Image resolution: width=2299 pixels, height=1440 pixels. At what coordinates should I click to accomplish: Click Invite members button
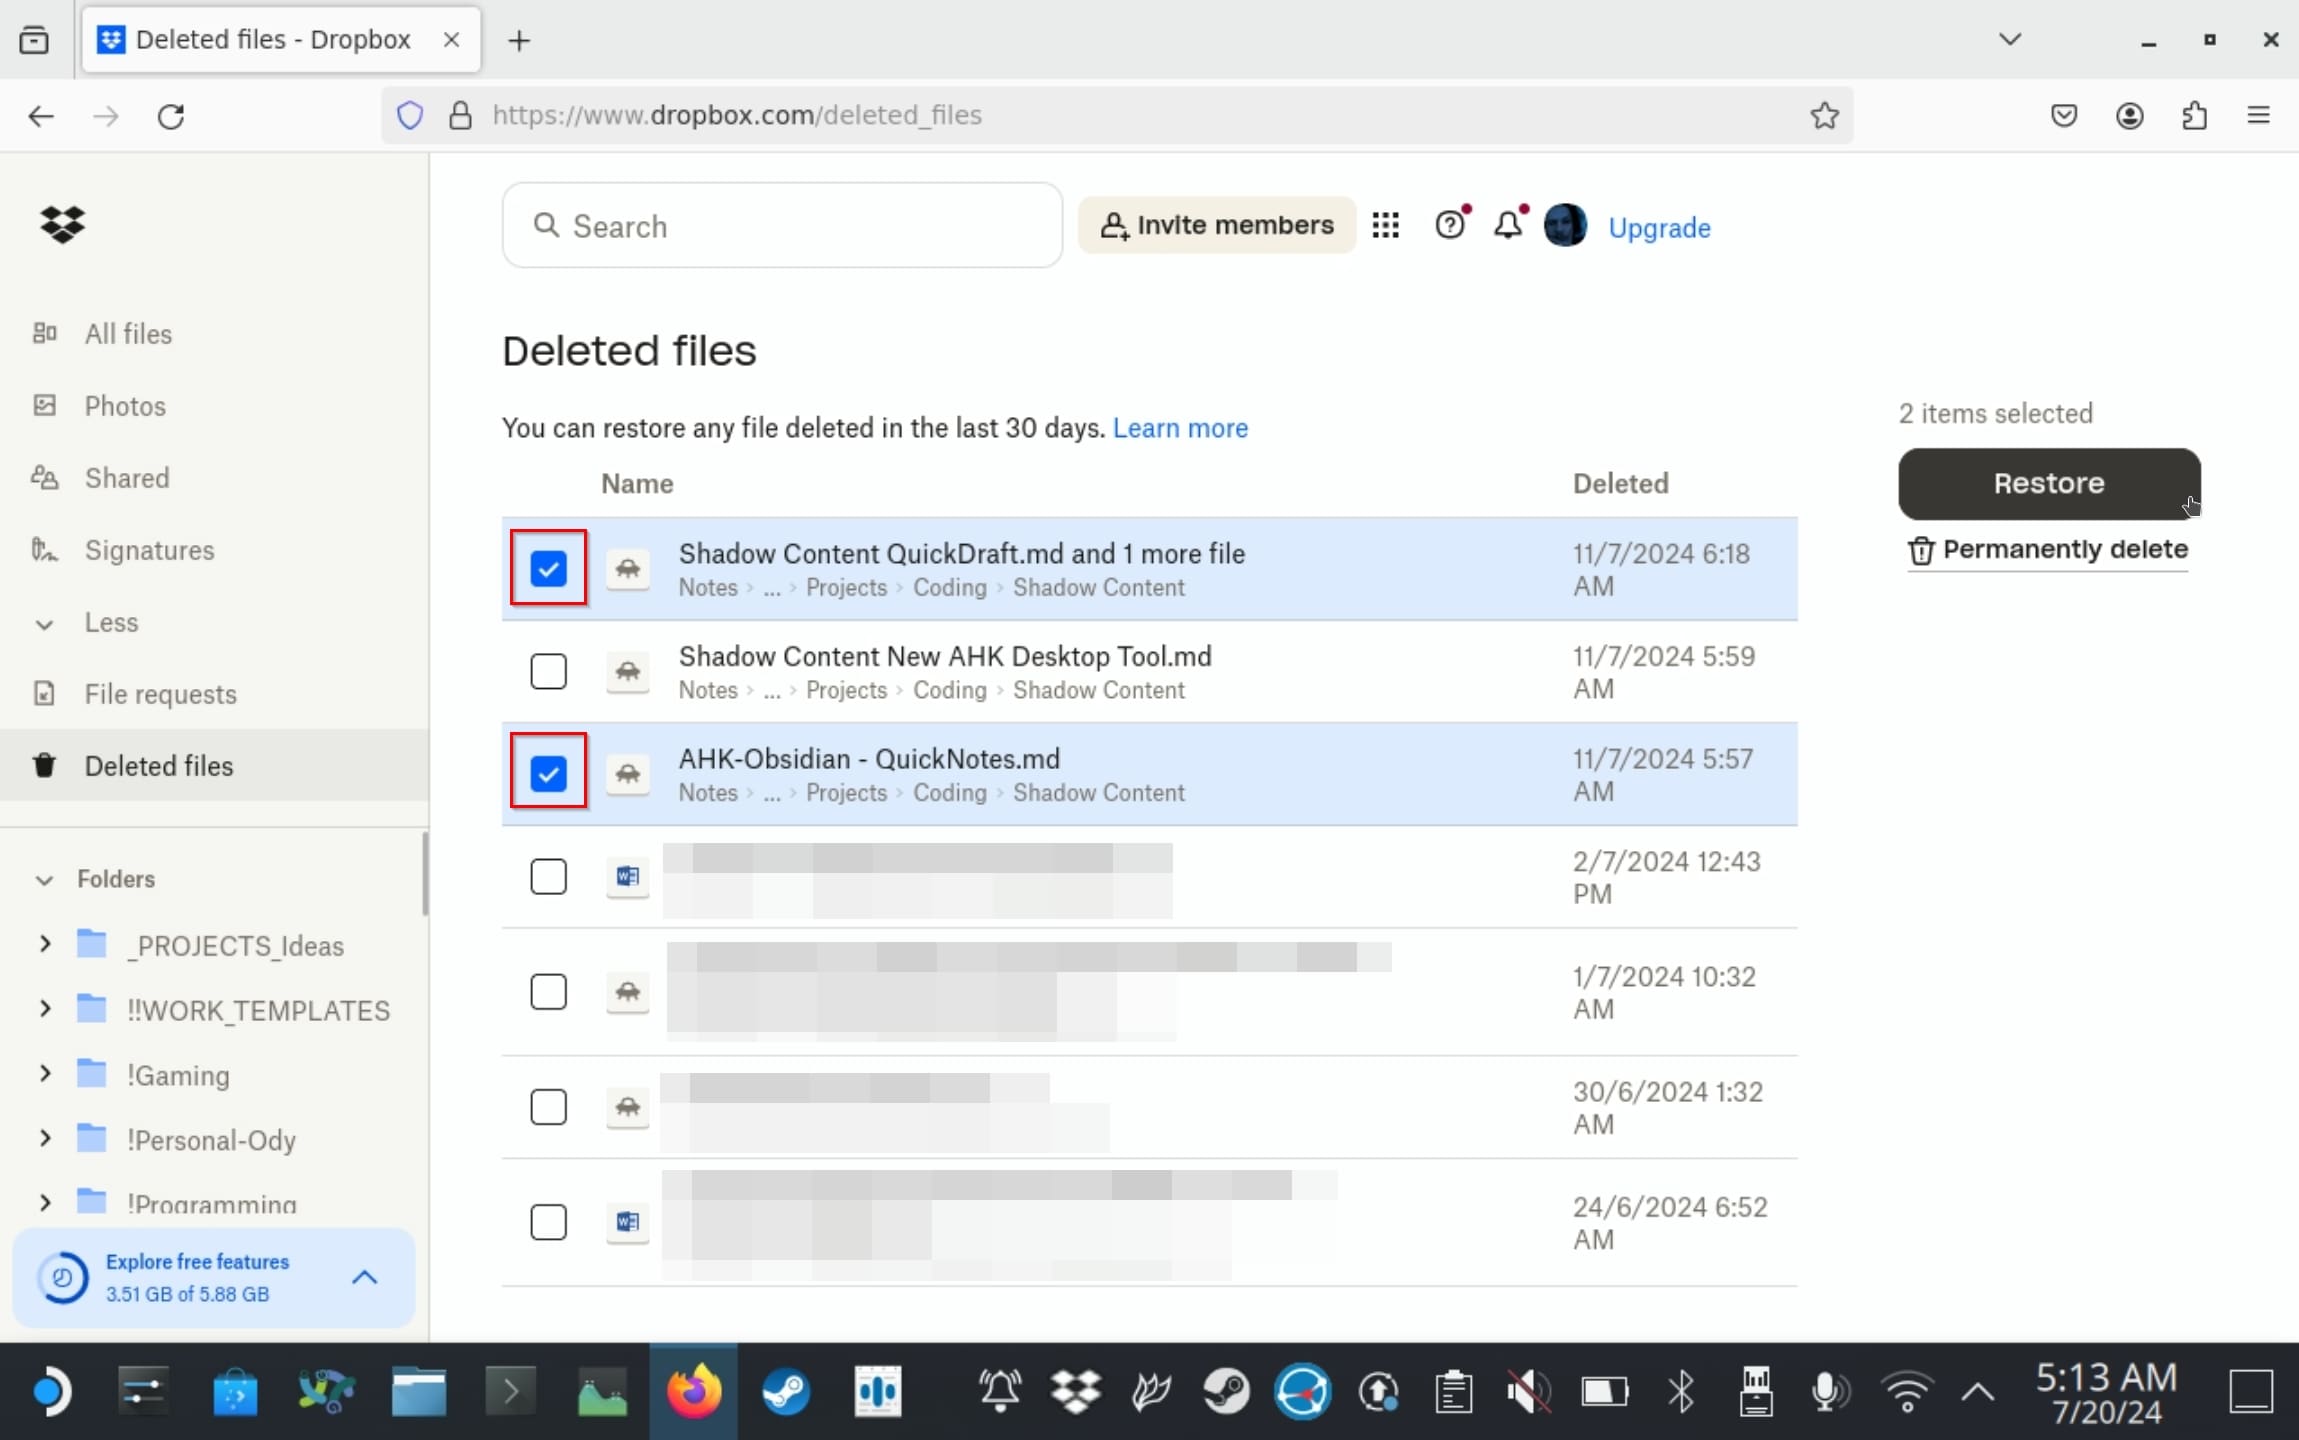point(1216,225)
